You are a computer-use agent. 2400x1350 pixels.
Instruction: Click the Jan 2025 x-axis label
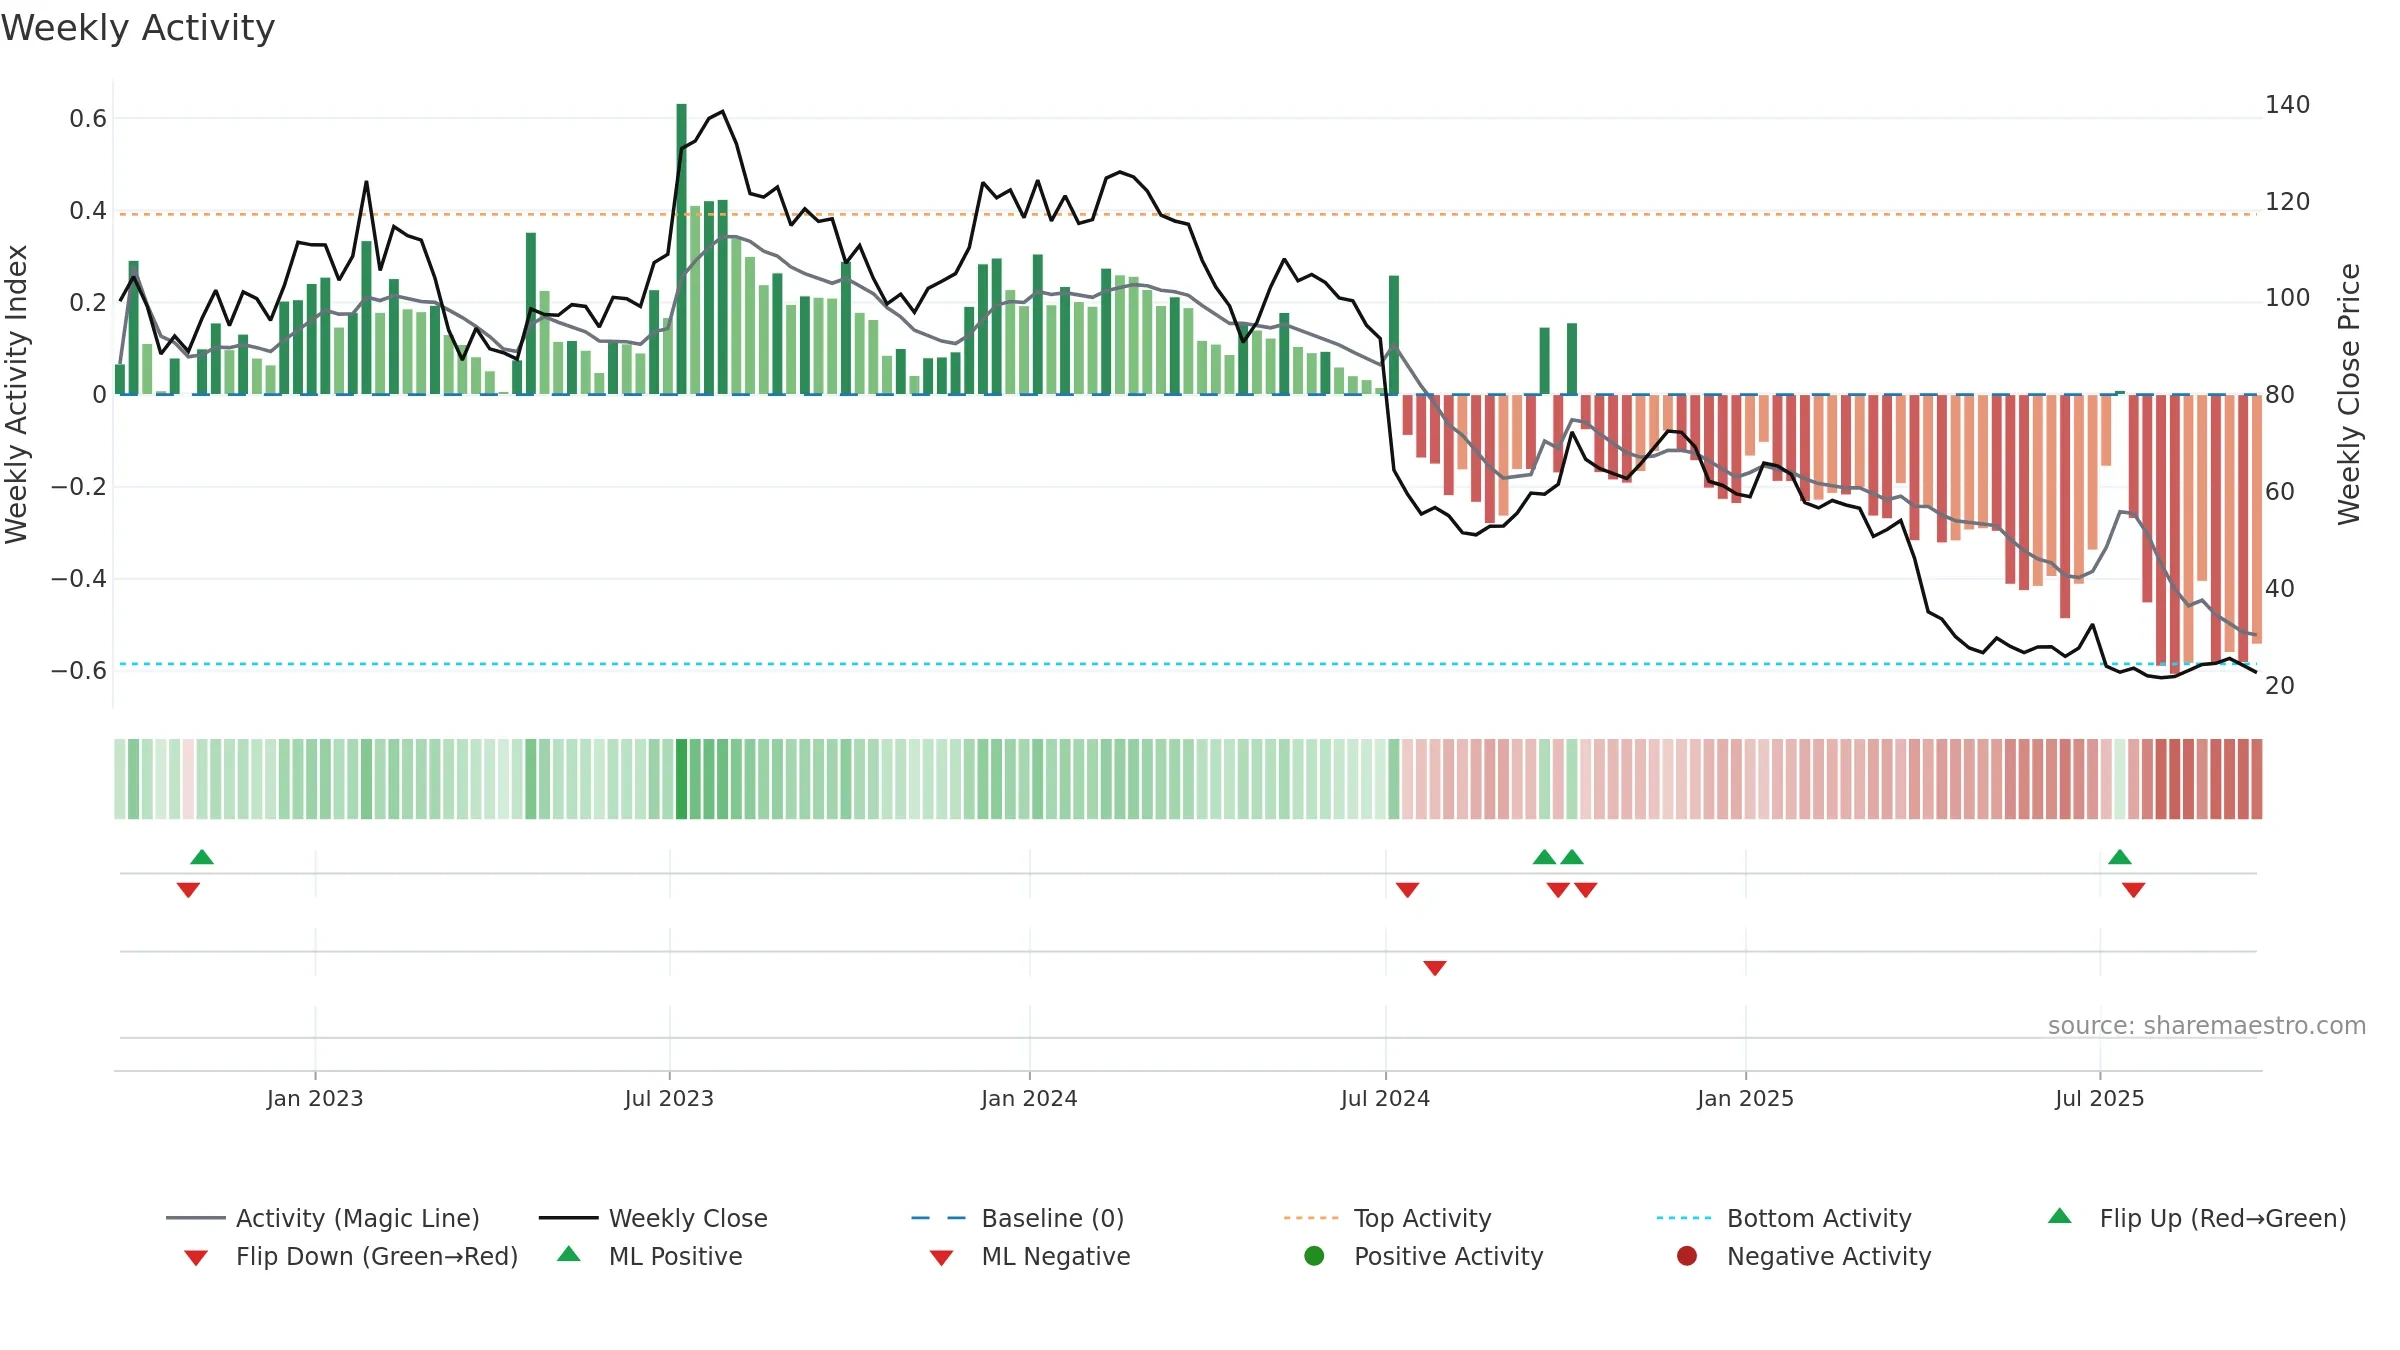click(x=1746, y=1099)
